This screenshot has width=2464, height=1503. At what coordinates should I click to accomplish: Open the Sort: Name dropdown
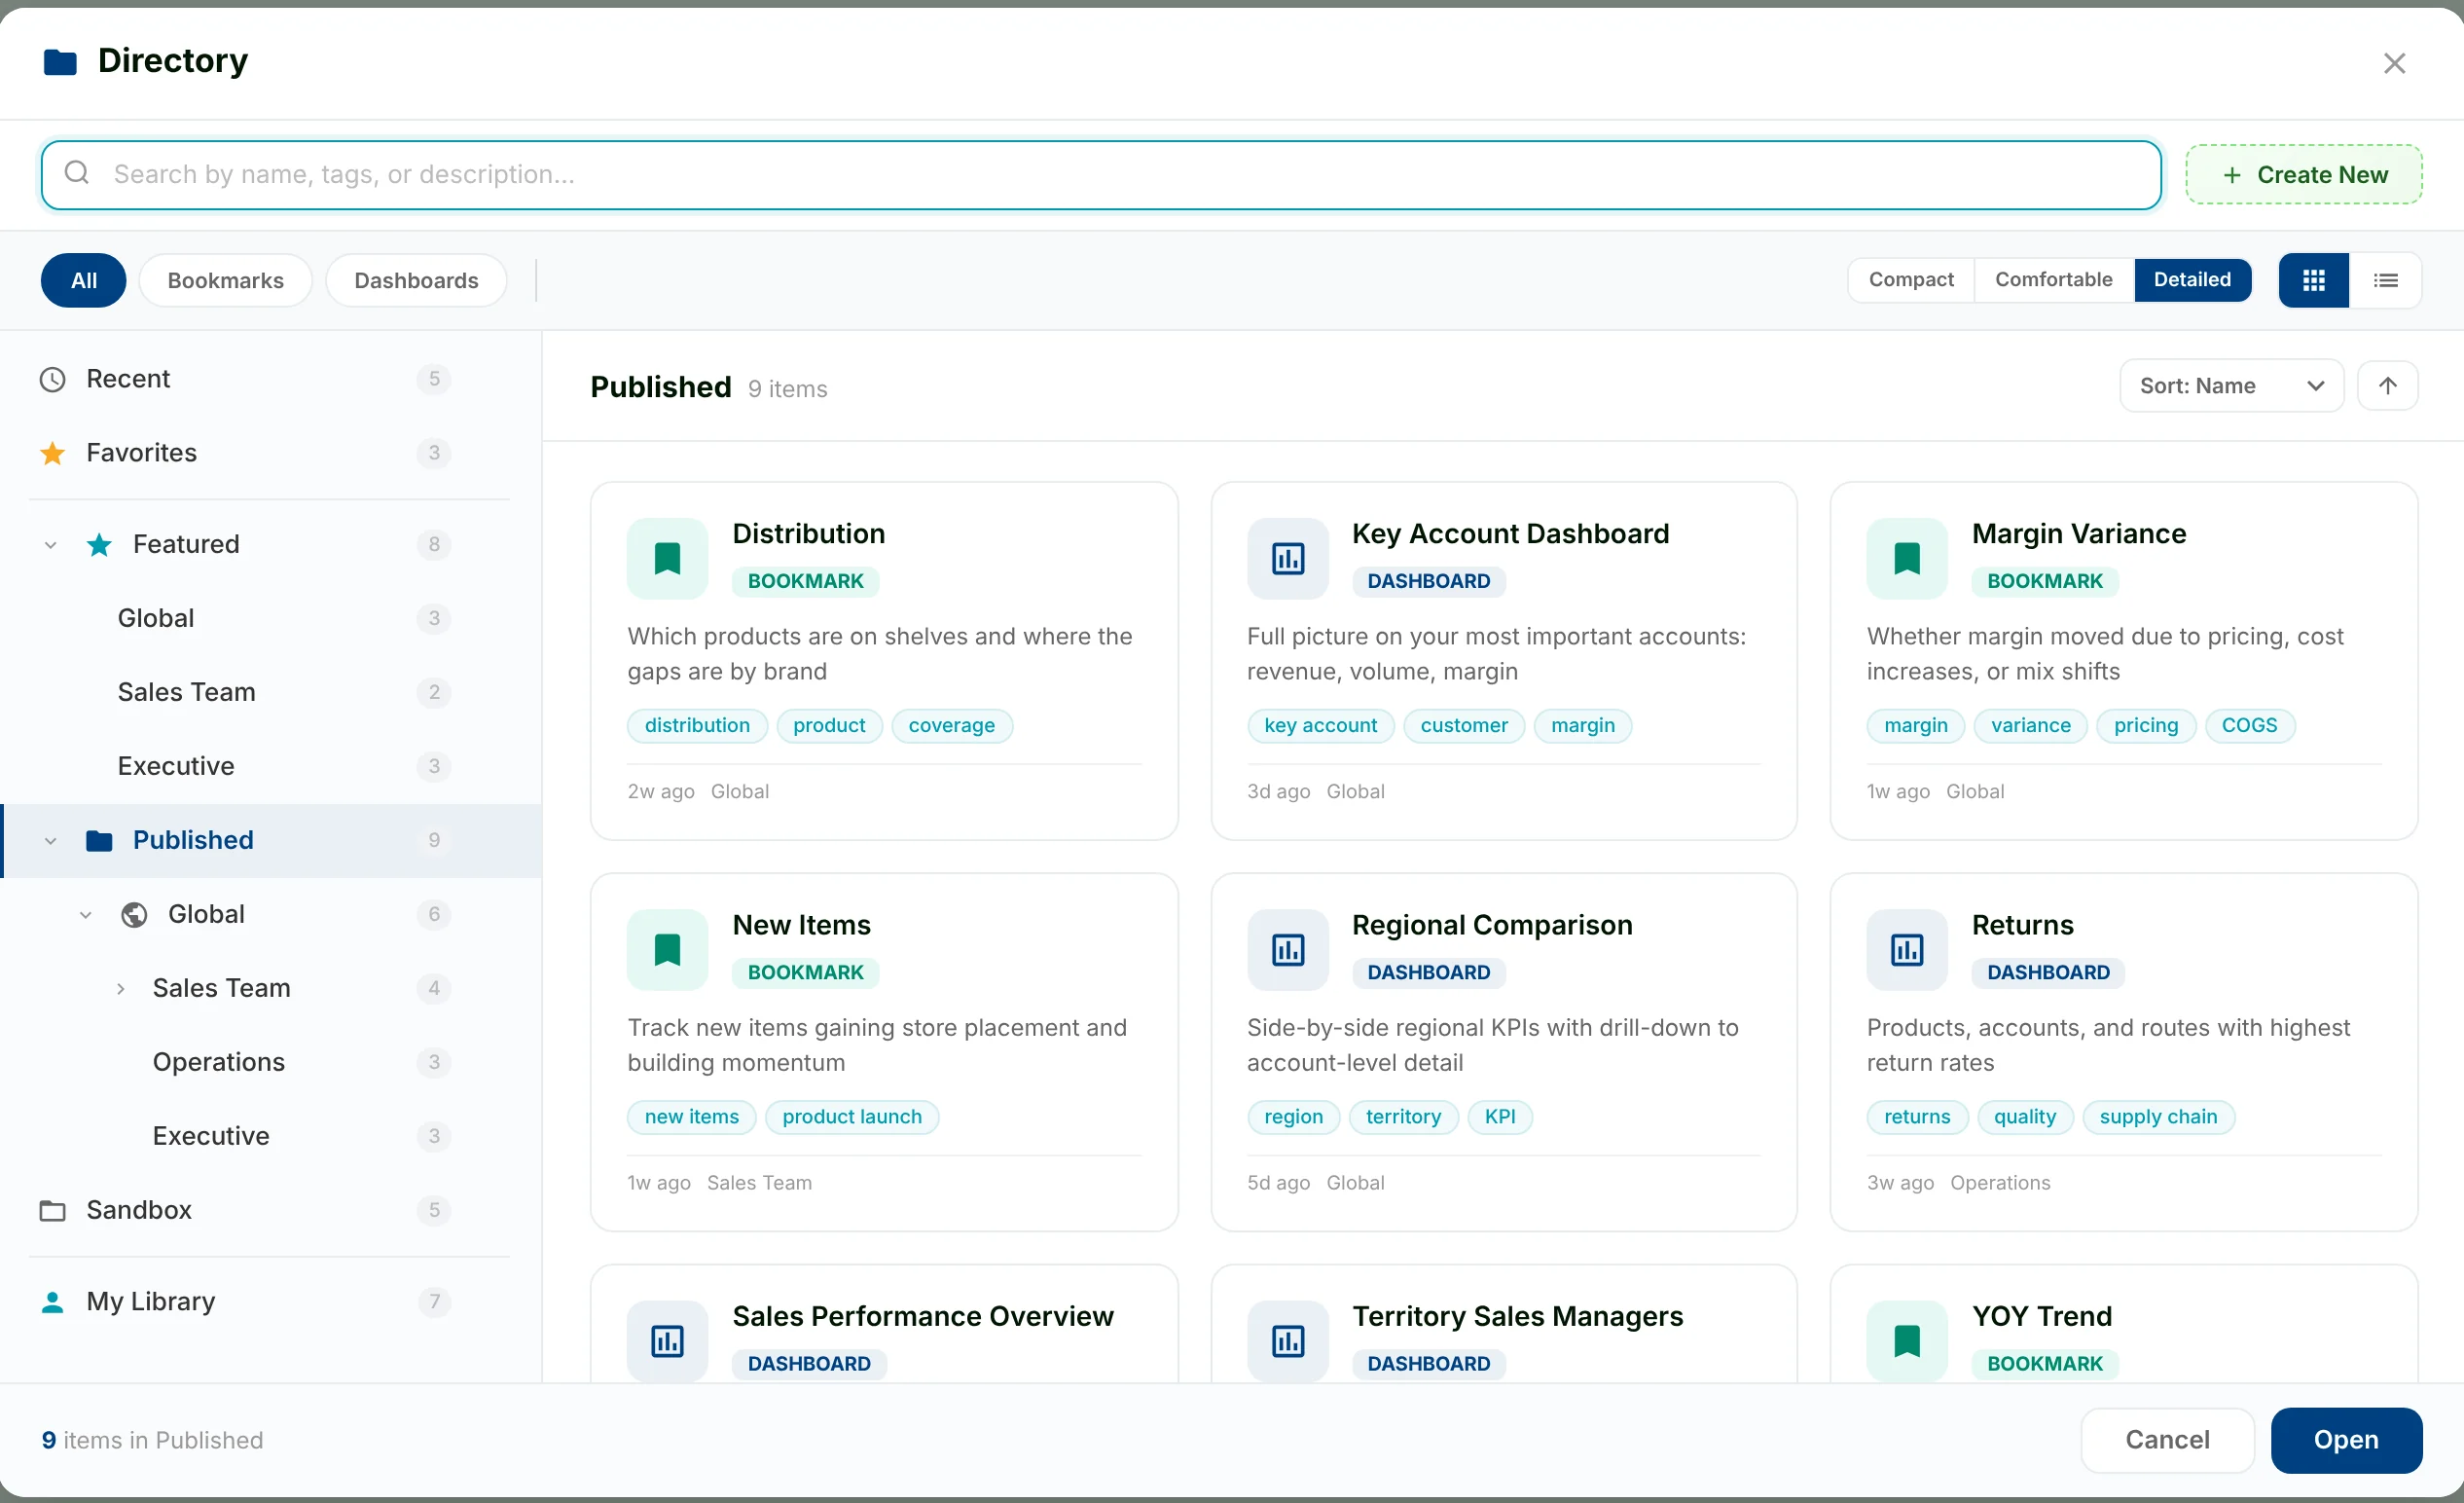click(2231, 386)
